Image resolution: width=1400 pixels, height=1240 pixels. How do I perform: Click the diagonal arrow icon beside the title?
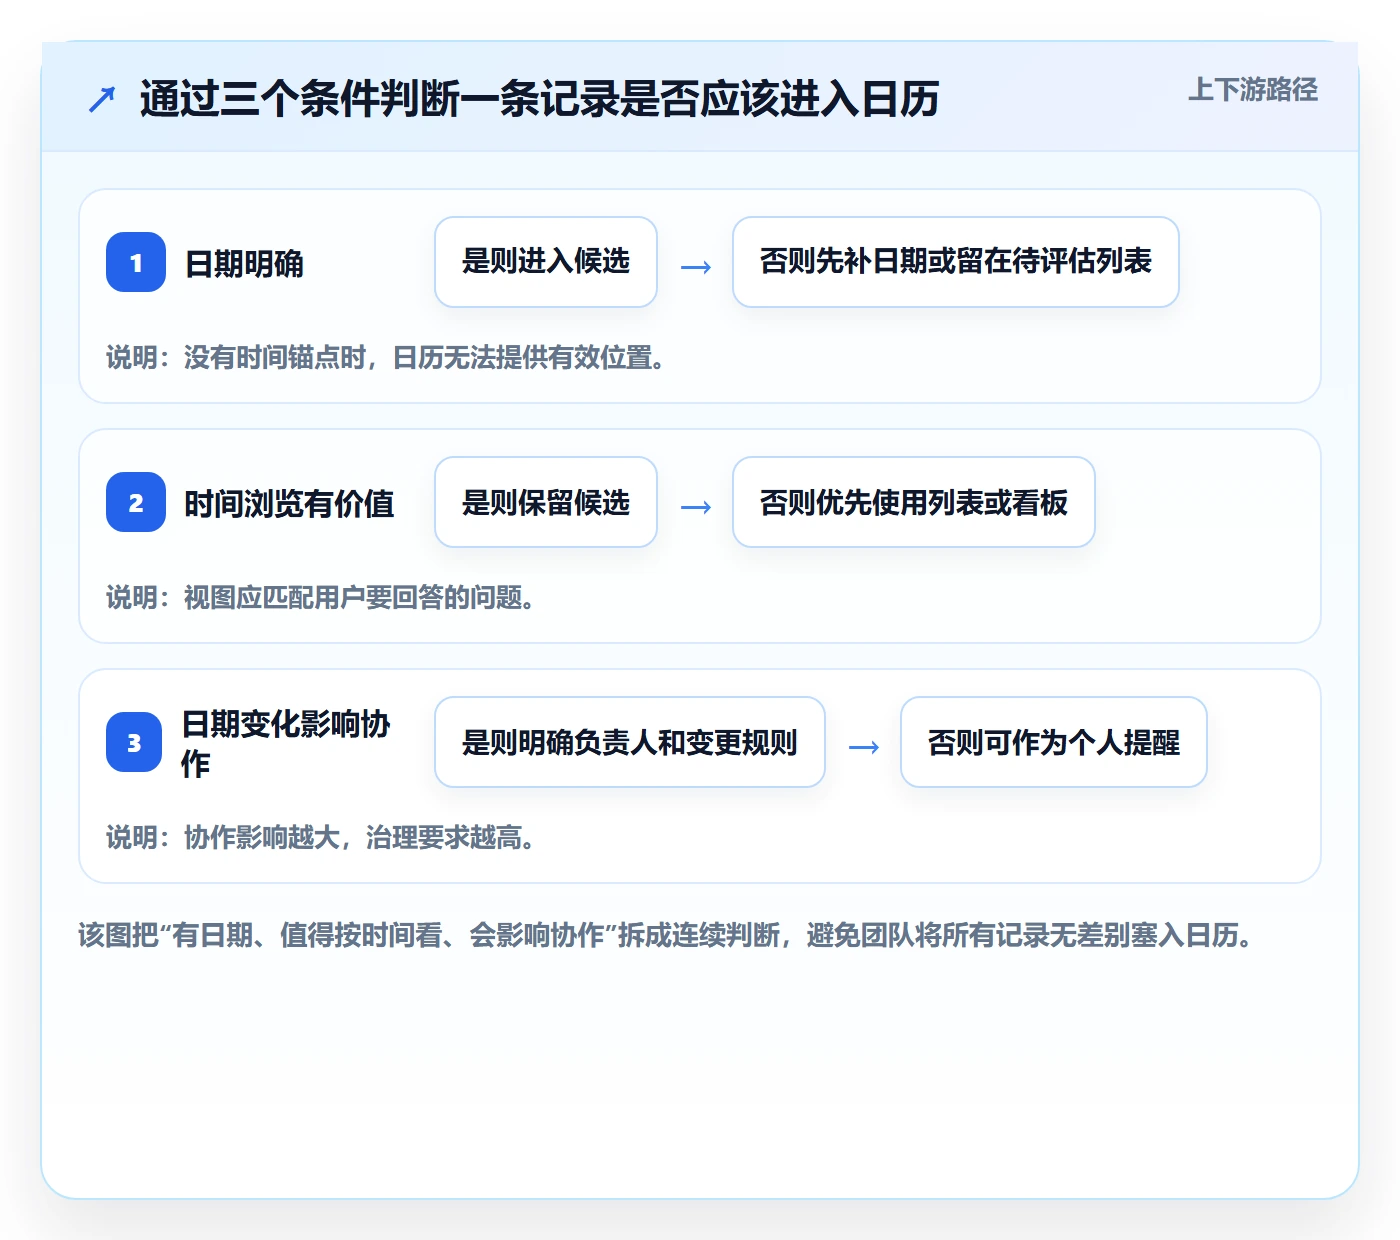point(102,99)
